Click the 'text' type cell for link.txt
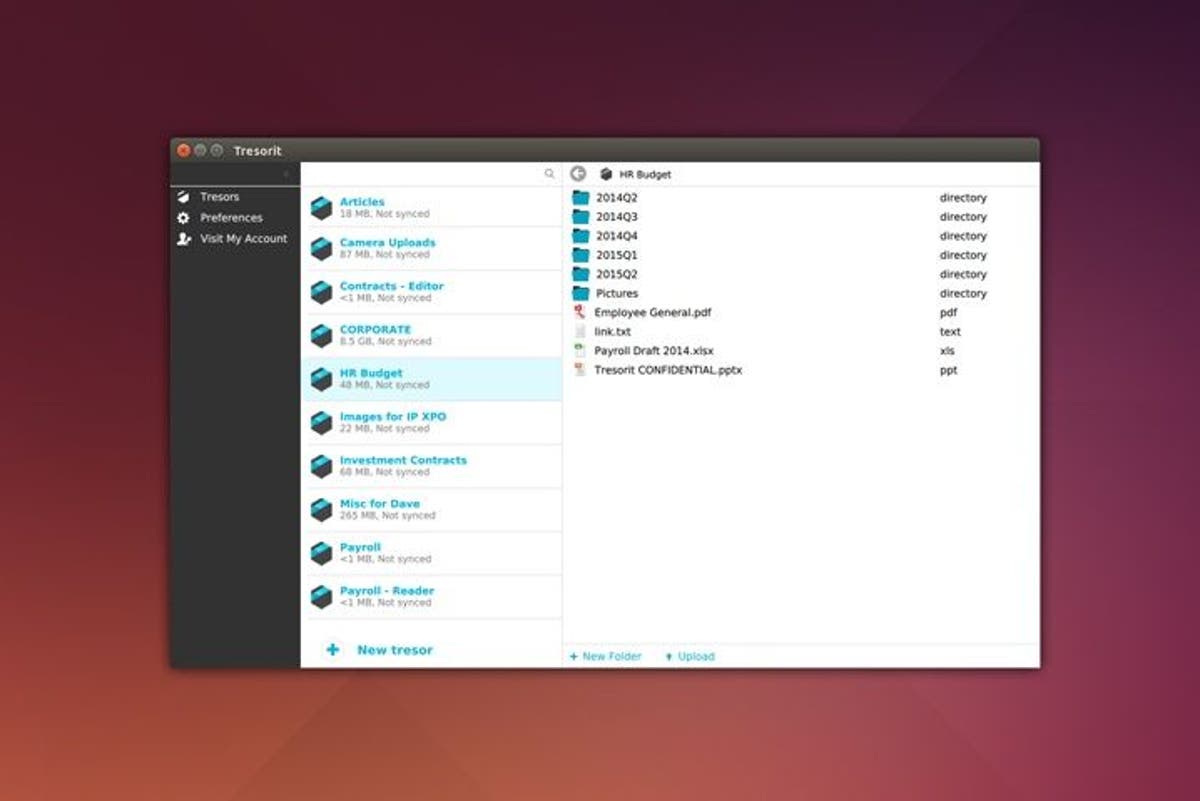Viewport: 1200px width, 801px height. click(950, 332)
